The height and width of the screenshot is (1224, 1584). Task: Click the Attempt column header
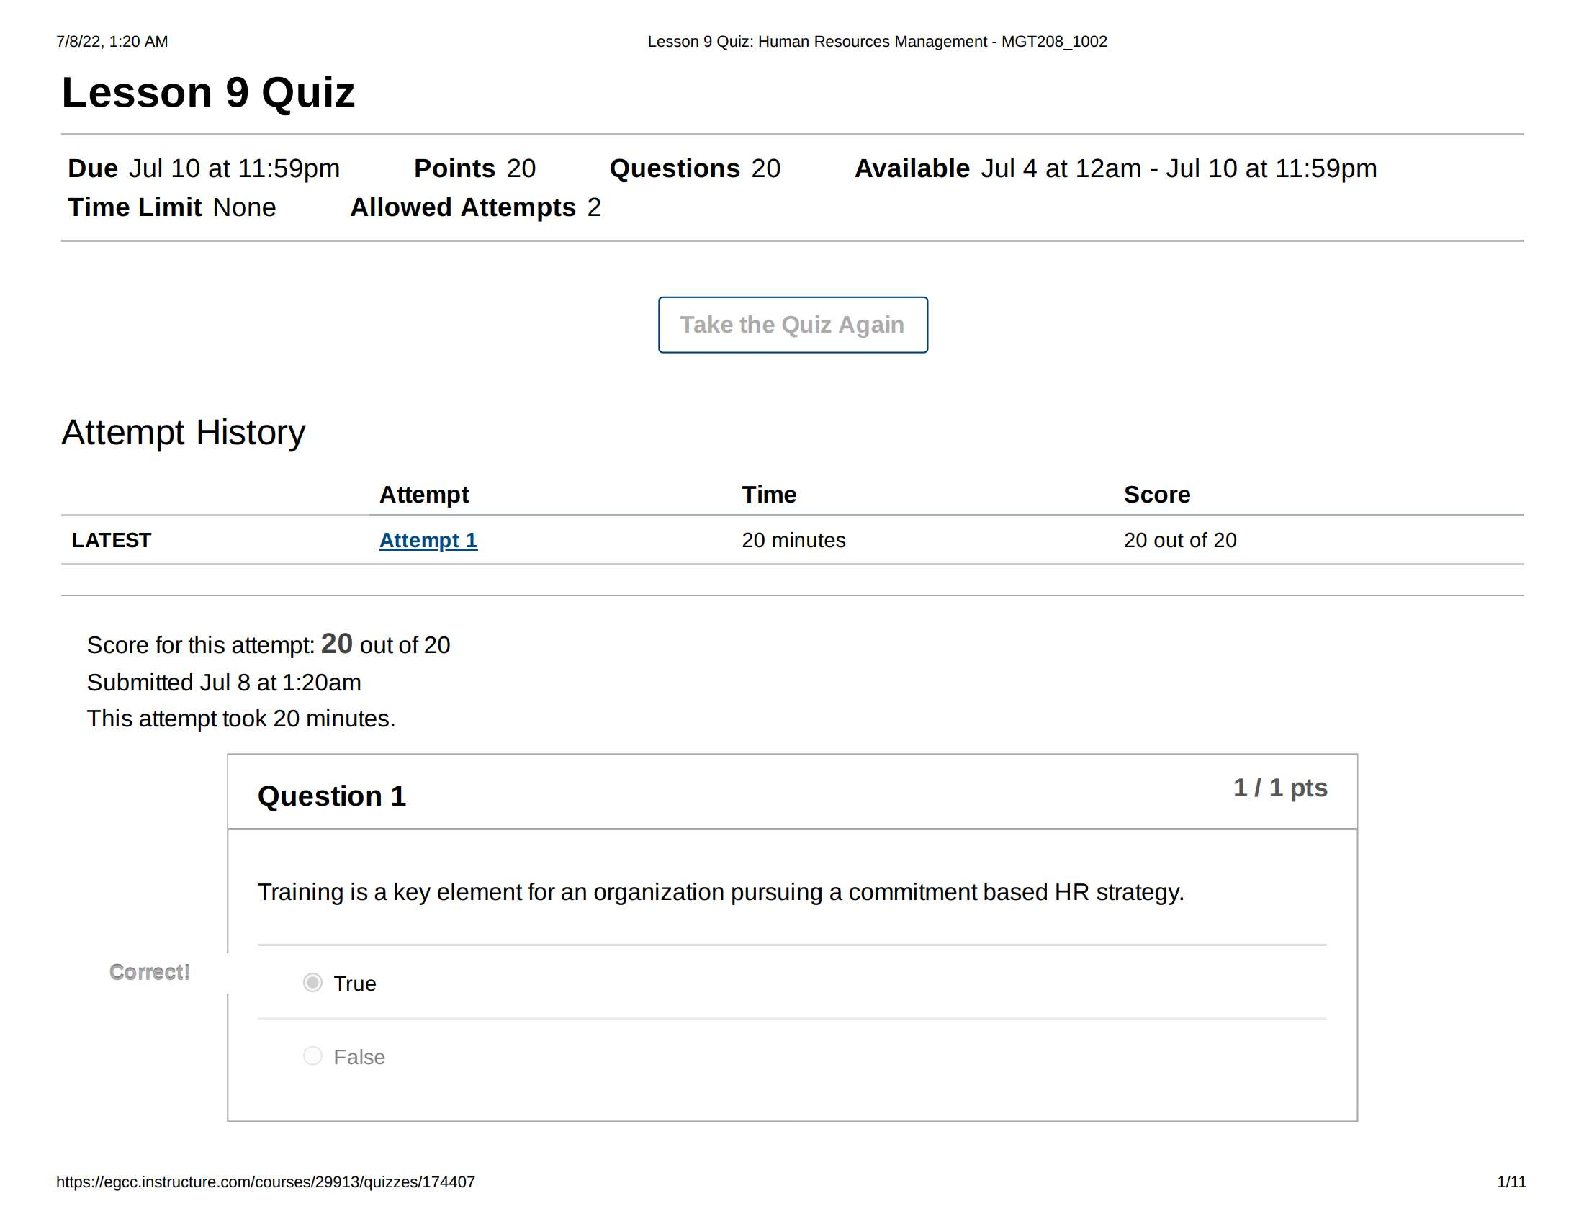424,495
